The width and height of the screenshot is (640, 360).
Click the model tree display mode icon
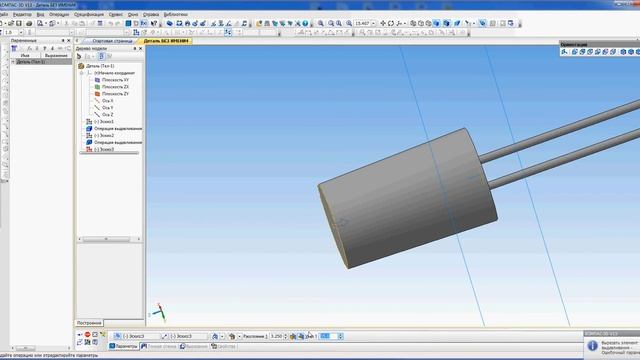click(x=102, y=56)
